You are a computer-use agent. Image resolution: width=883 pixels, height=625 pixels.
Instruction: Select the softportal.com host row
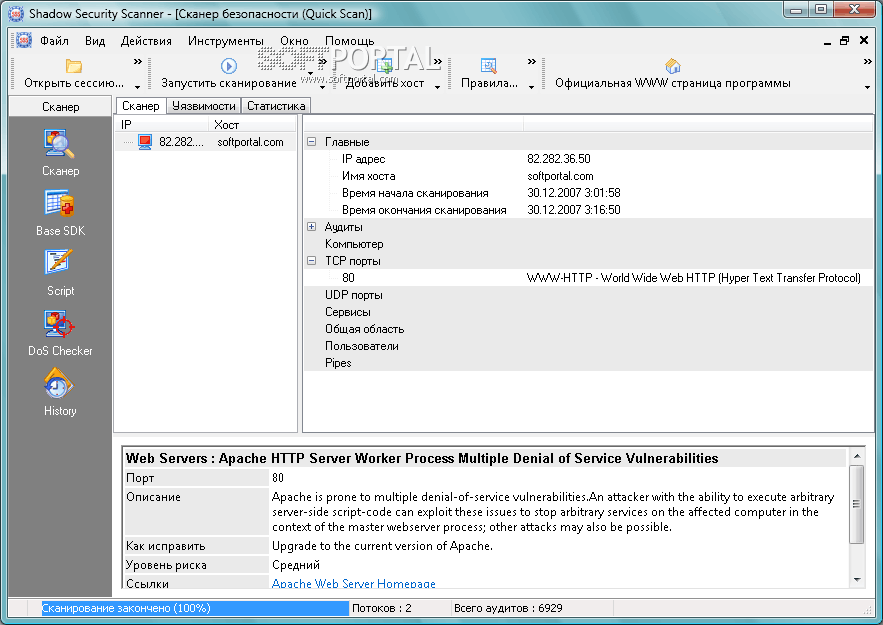pos(206,142)
